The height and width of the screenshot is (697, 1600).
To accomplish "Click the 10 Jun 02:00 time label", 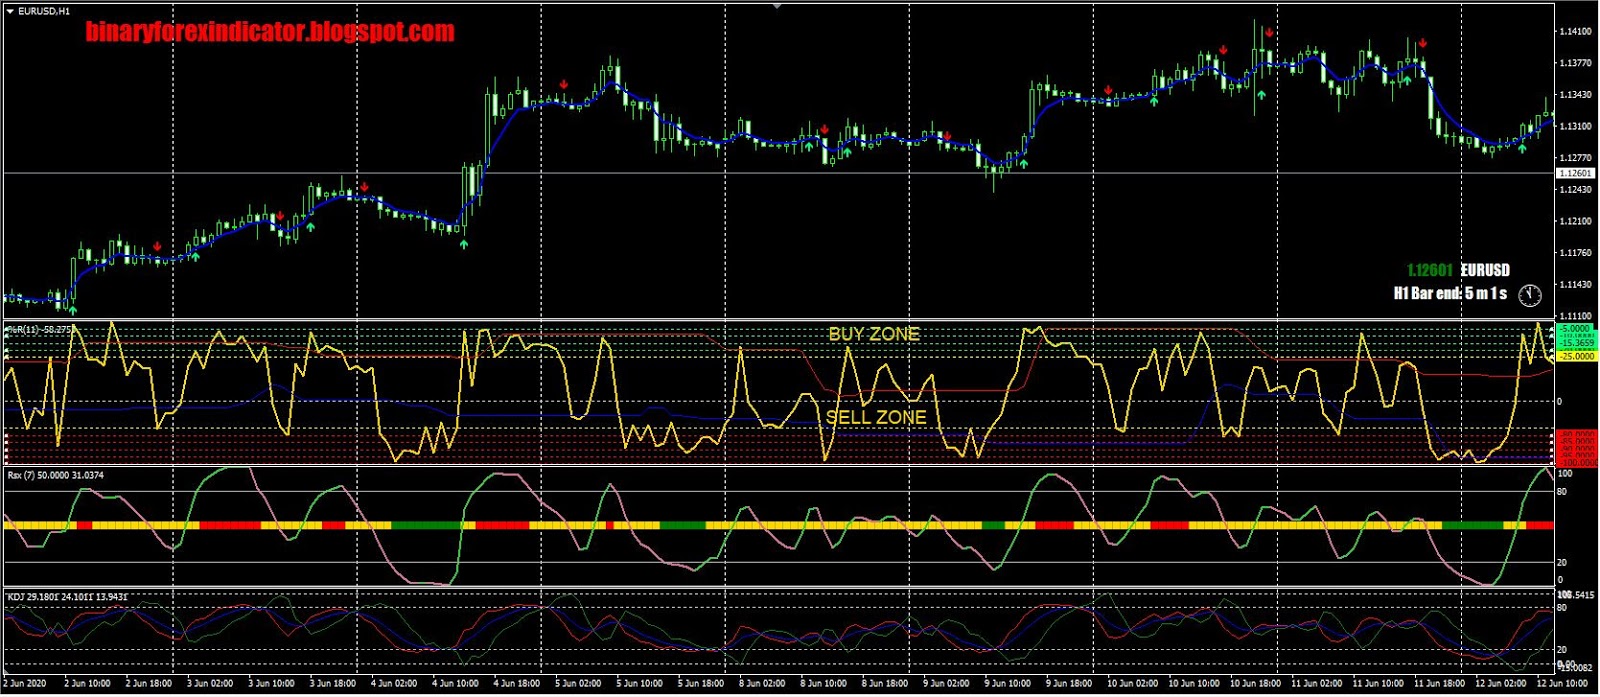I will click(x=1131, y=684).
